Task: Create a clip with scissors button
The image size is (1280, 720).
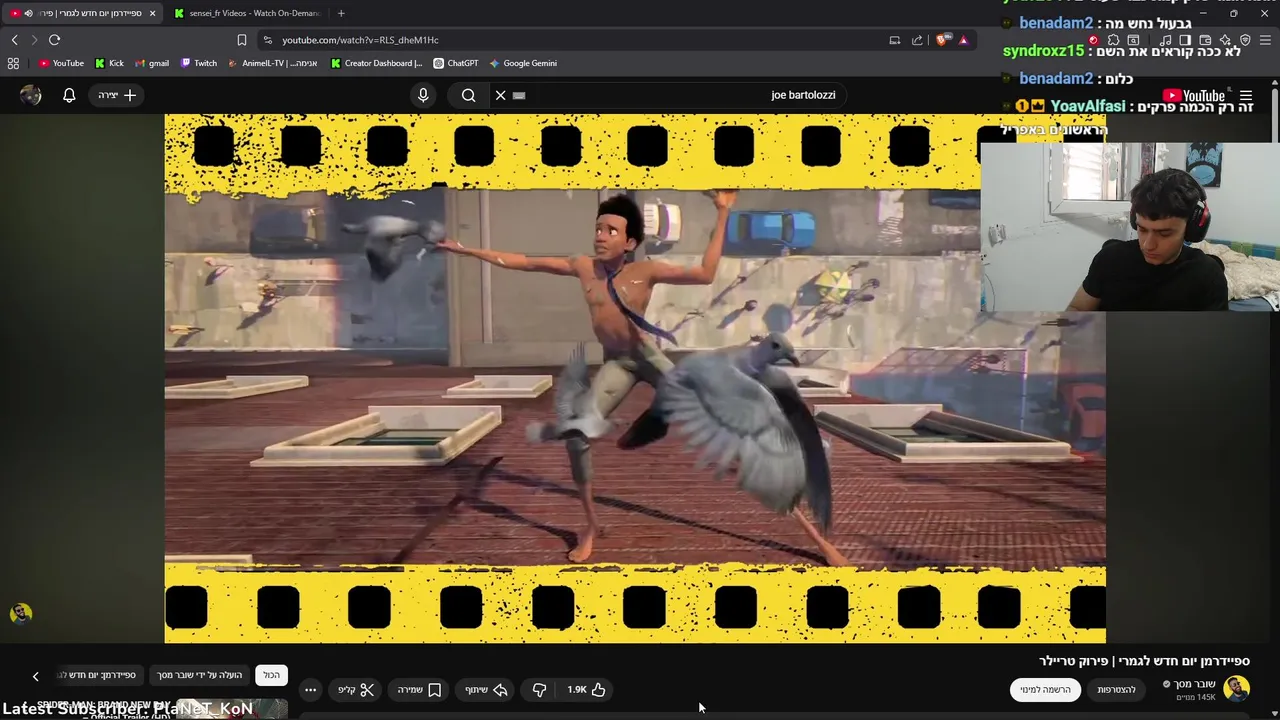Action: (x=355, y=690)
